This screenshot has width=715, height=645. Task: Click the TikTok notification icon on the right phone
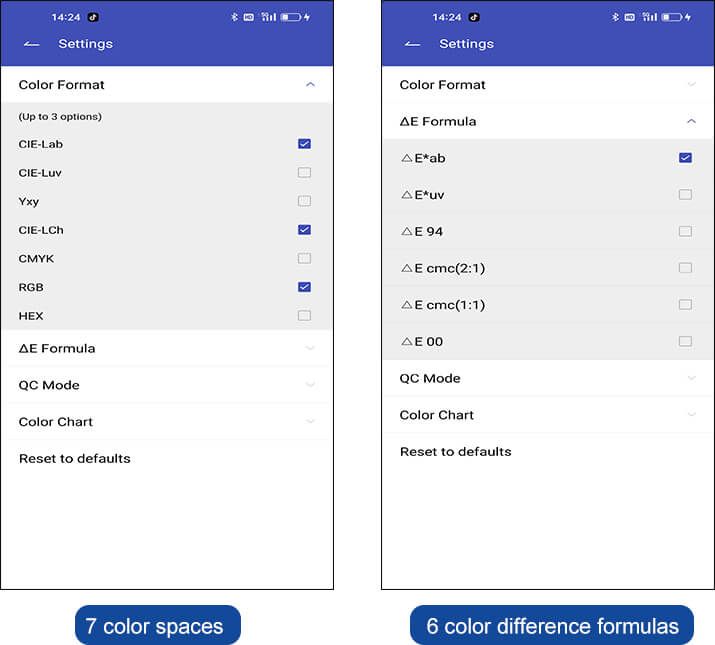(x=474, y=17)
